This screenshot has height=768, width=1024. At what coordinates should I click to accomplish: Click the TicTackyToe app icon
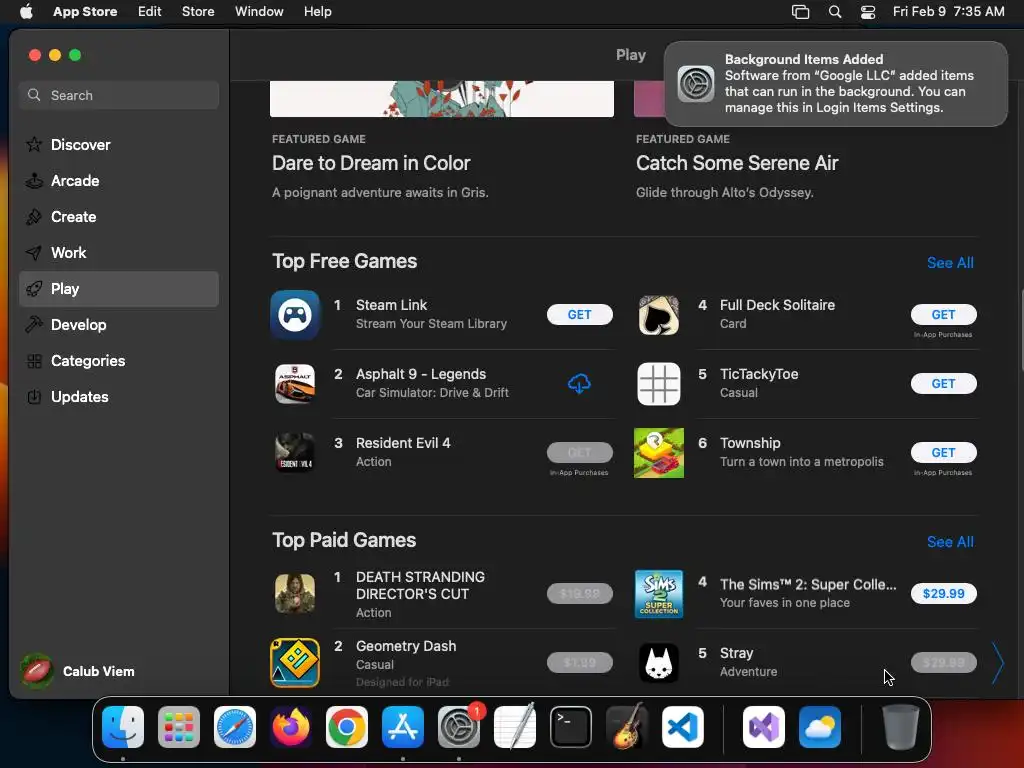coord(658,384)
